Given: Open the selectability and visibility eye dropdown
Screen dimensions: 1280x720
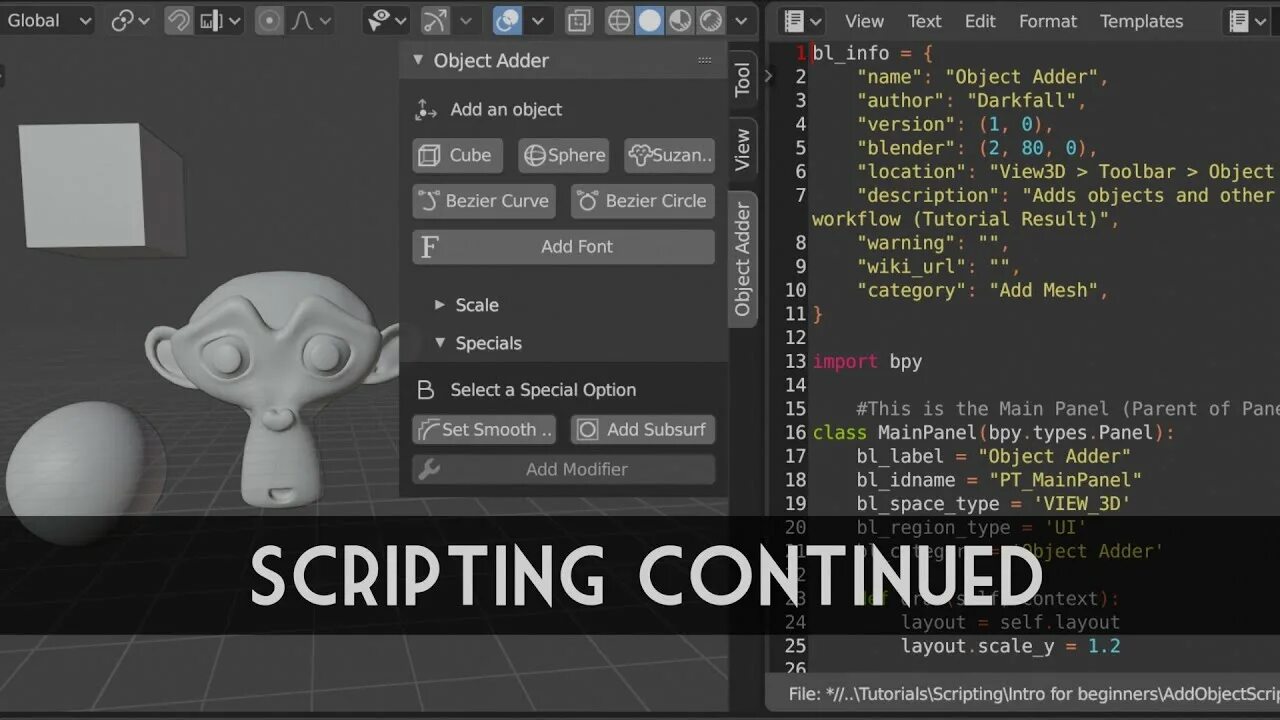Looking at the screenshot, I should [388, 20].
